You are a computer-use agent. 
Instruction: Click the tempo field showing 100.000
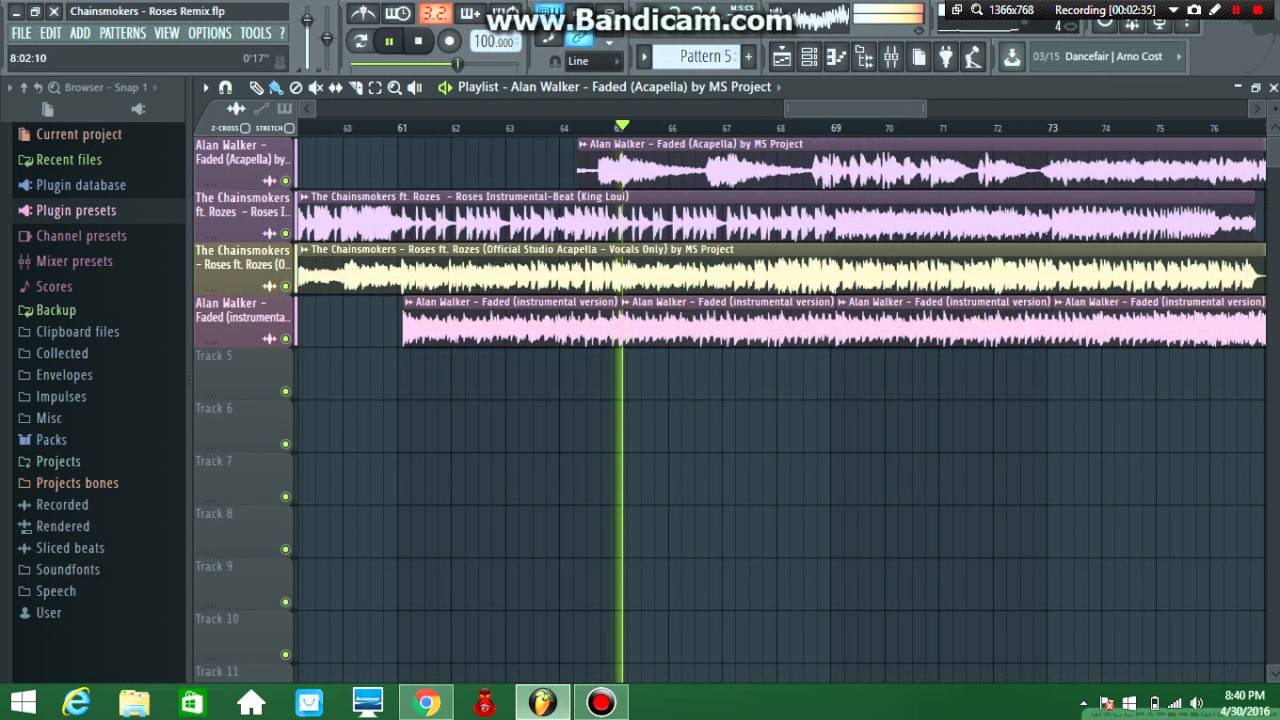pos(495,42)
